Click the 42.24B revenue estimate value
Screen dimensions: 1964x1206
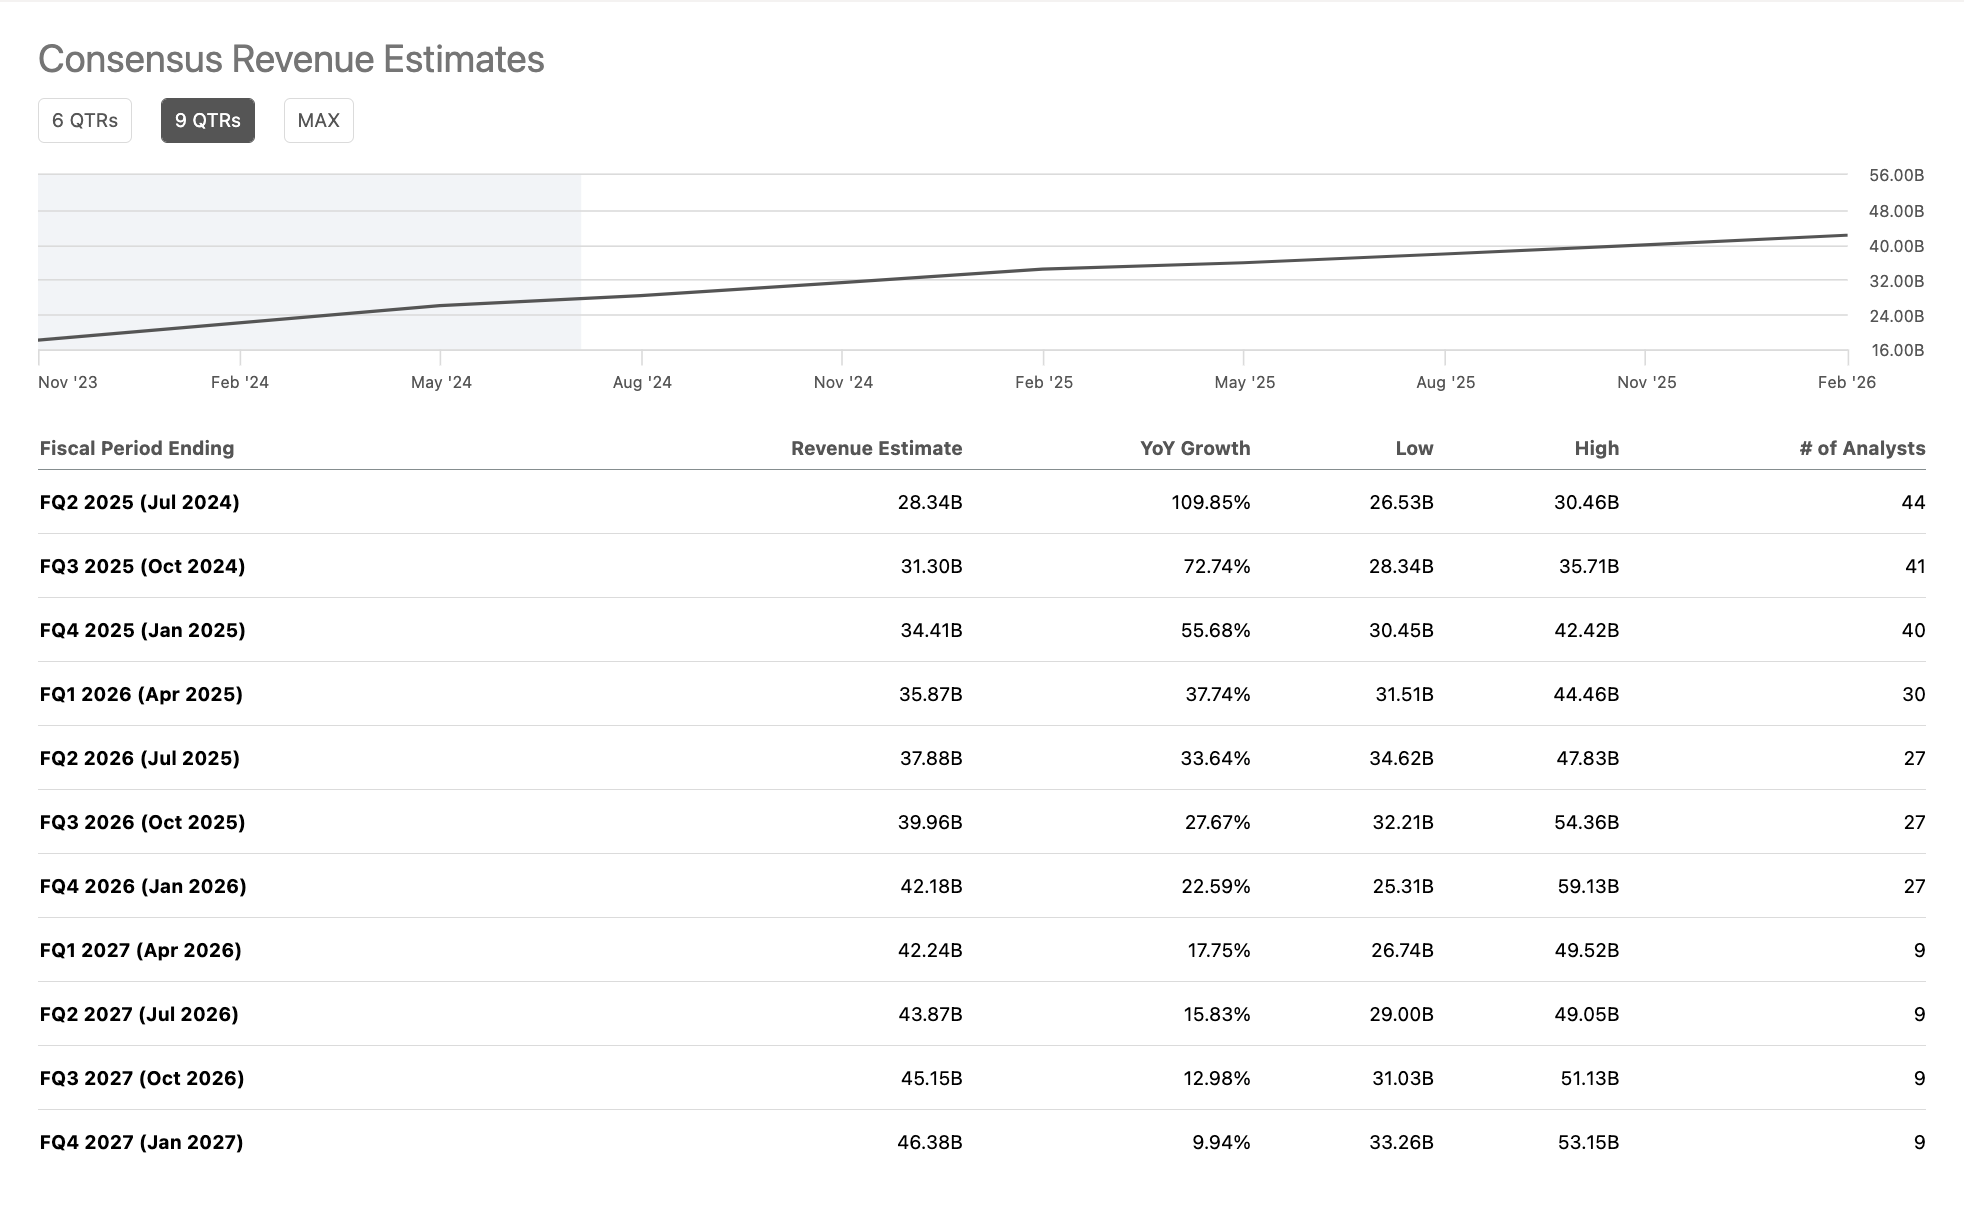click(x=930, y=950)
